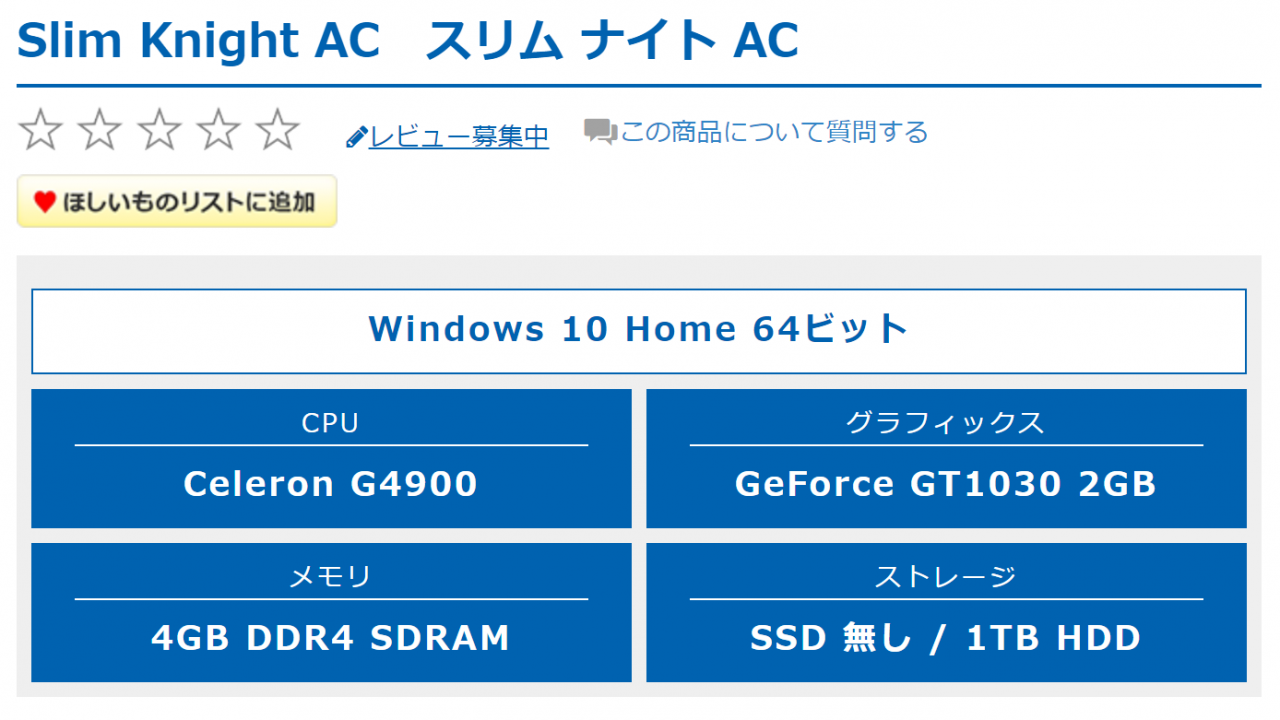The height and width of the screenshot is (720, 1280).
Task: Click the red heart icon on wishlist button
Action: [x=45, y=202]
